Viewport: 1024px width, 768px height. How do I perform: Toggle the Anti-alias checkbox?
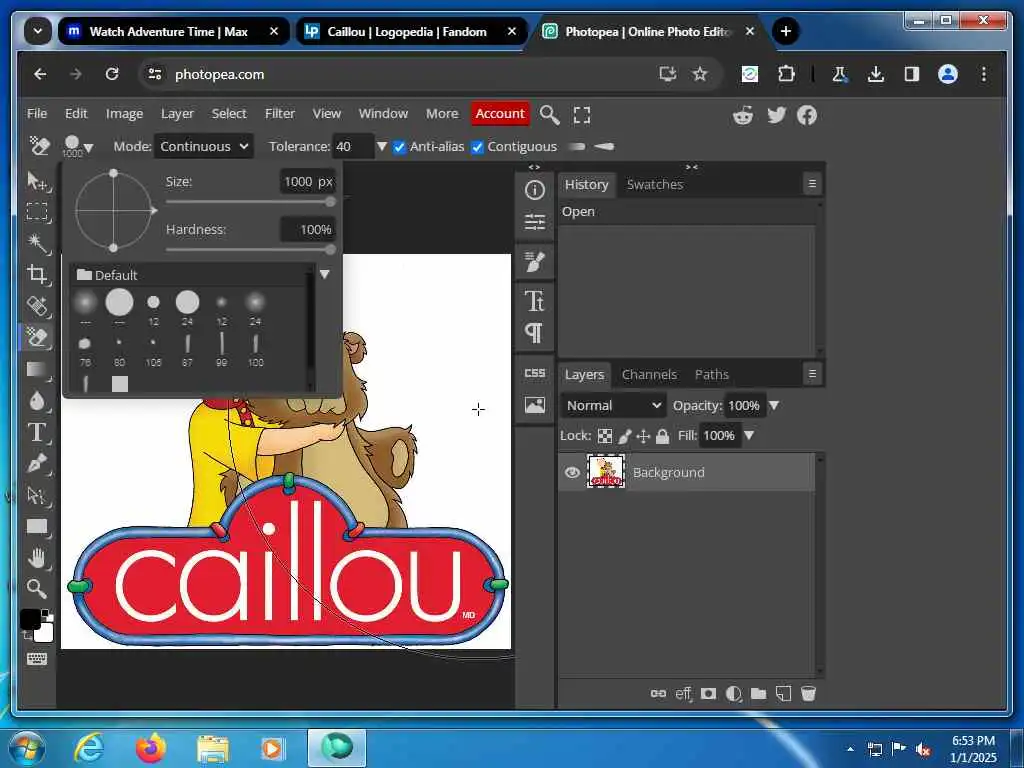pyautogui.click(x=400, y=148)
